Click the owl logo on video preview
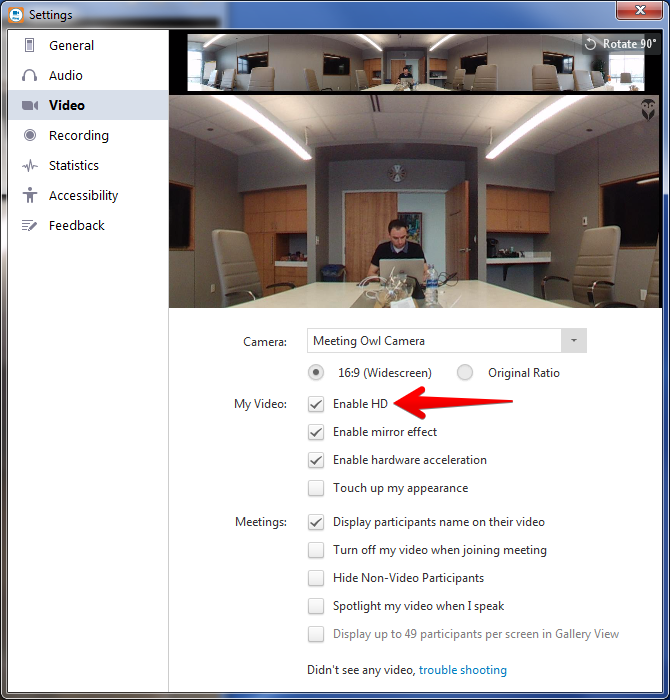Viewport: 670px width, 700px height. [648, 109]
